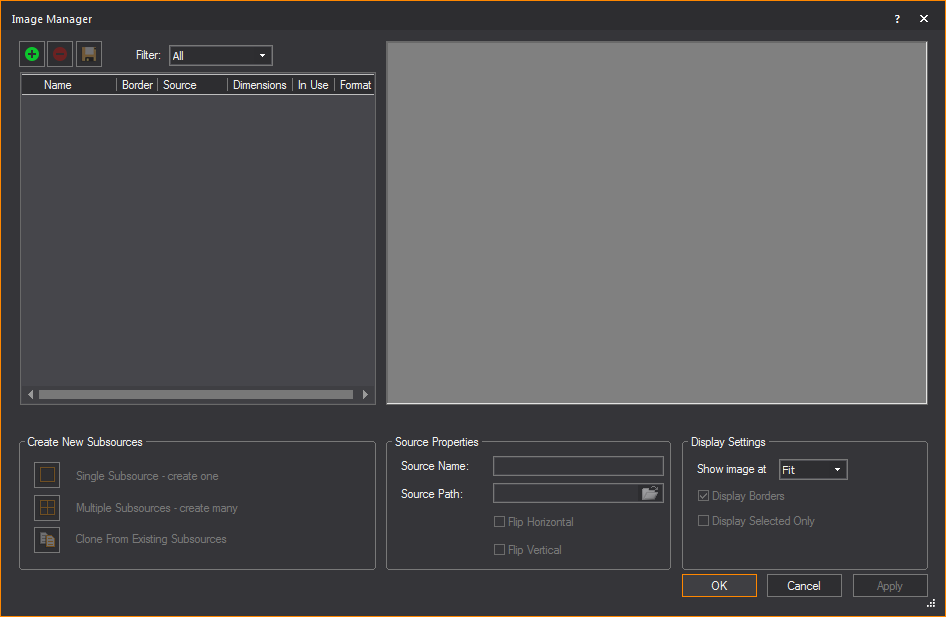Click Multiple Subsources grid icon

[47, 508]
